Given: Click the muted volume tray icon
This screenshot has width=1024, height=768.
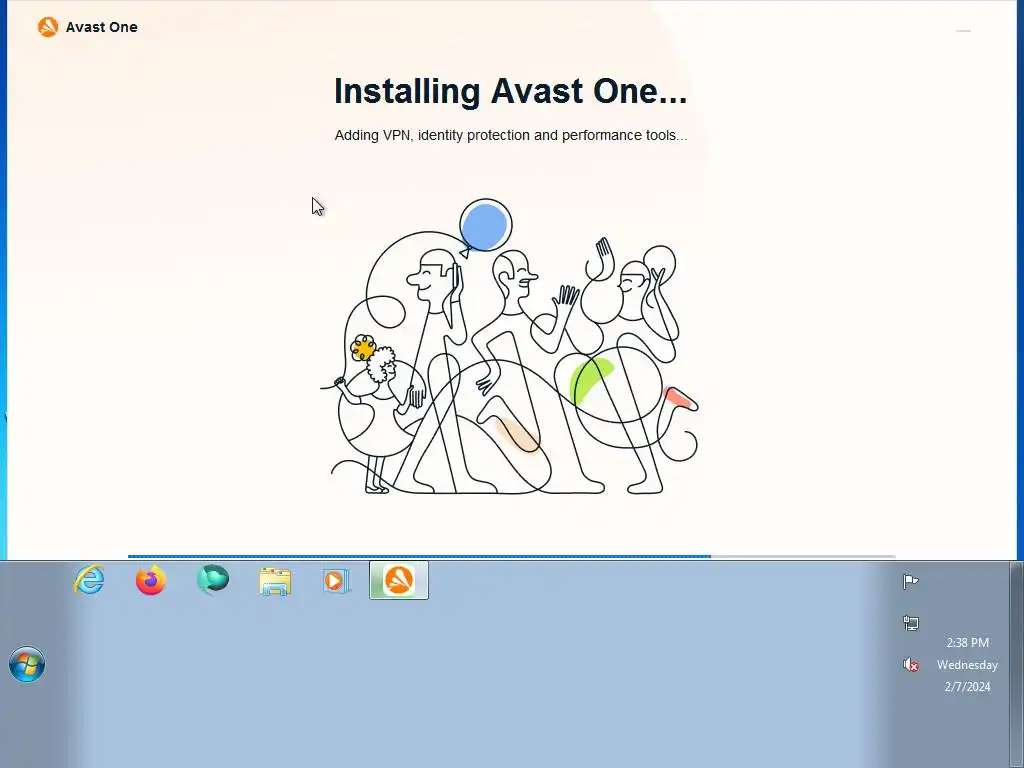Looking at the screenshot, I should point(910,665).
